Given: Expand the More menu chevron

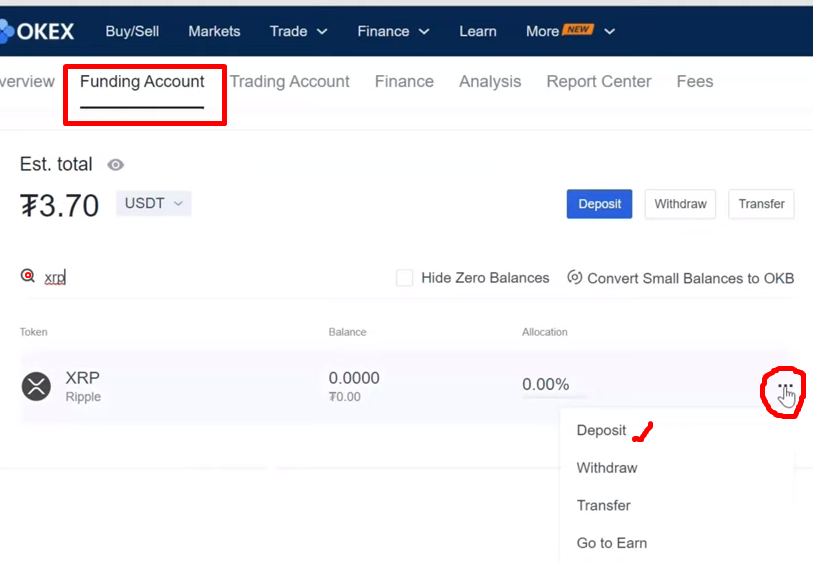Looking at the screenshot, I should pyautogui.click(x=610, y=32).
